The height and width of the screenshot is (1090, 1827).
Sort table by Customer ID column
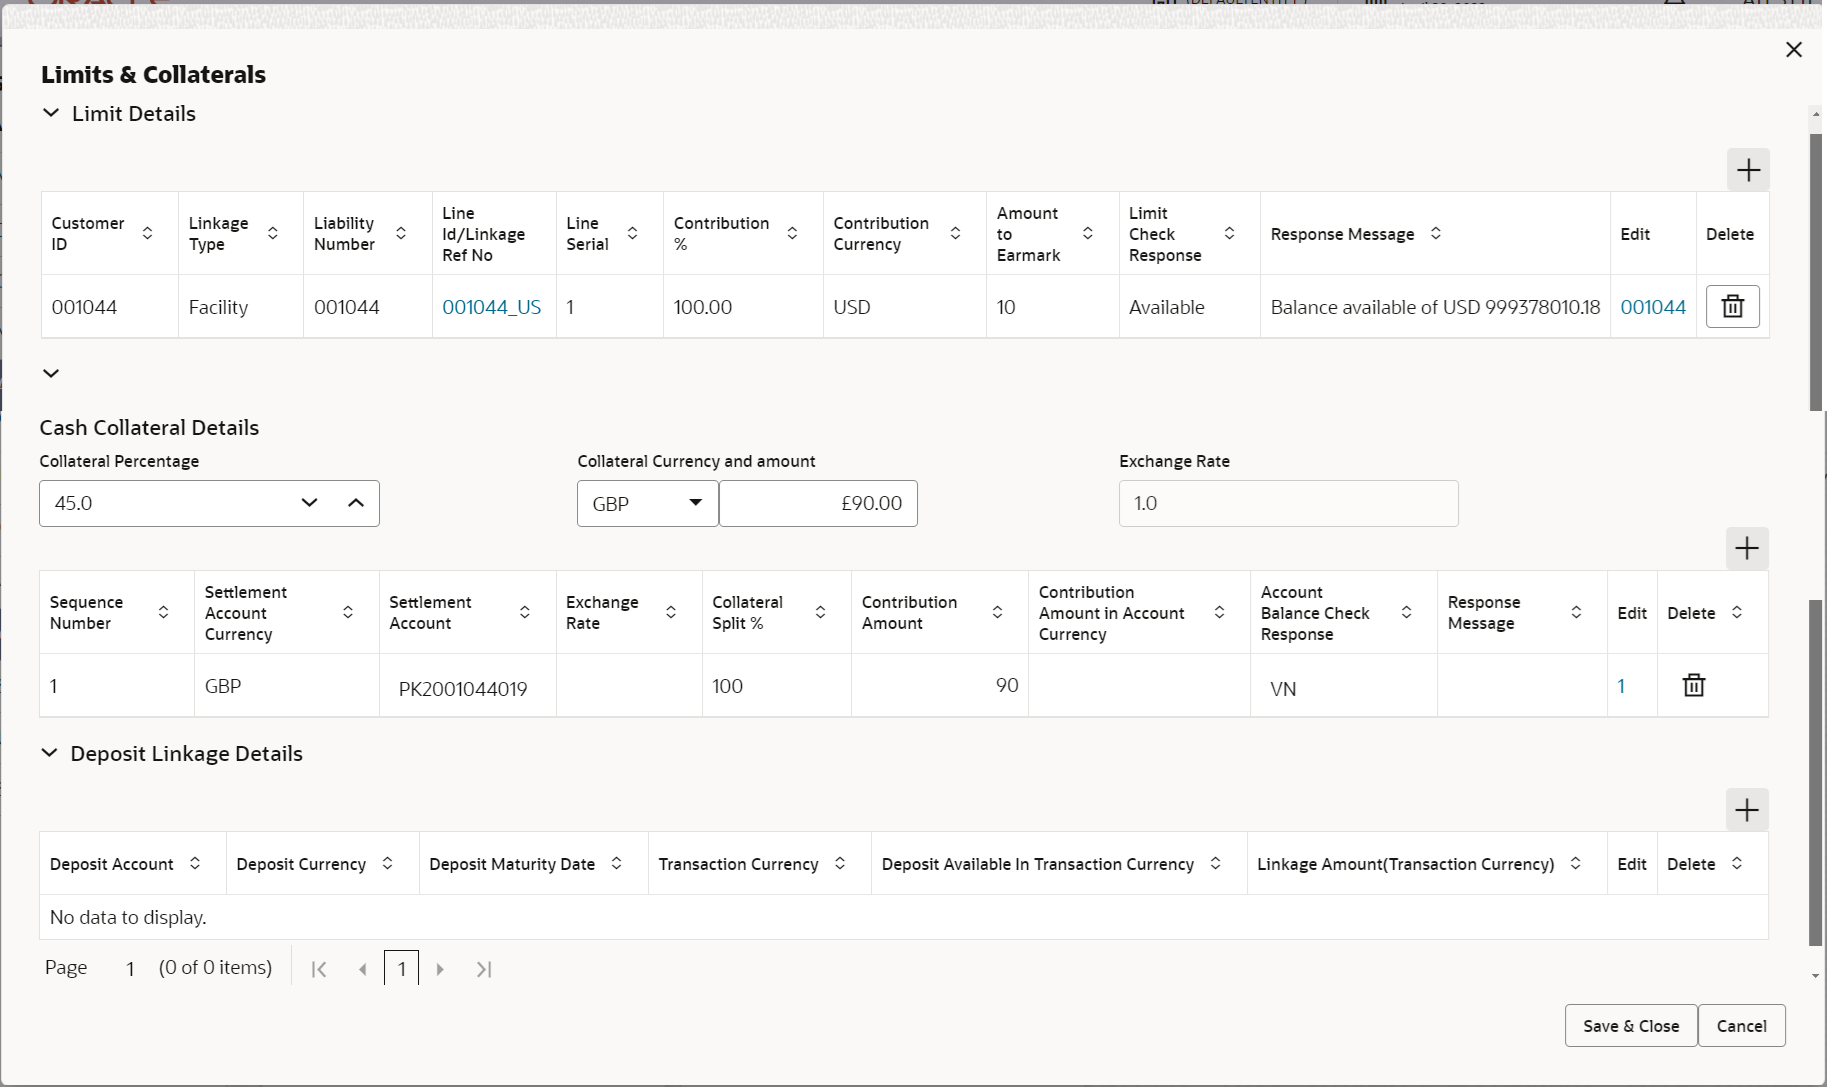[147, 233]
